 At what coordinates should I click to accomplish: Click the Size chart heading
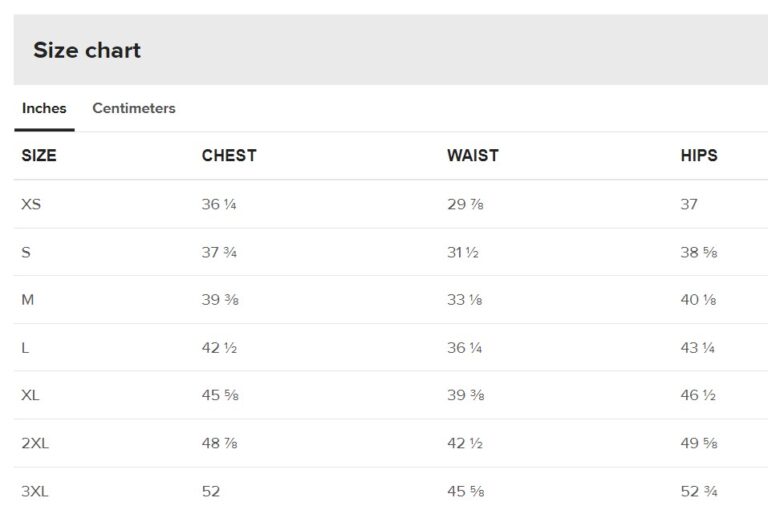tap(87, 50)
